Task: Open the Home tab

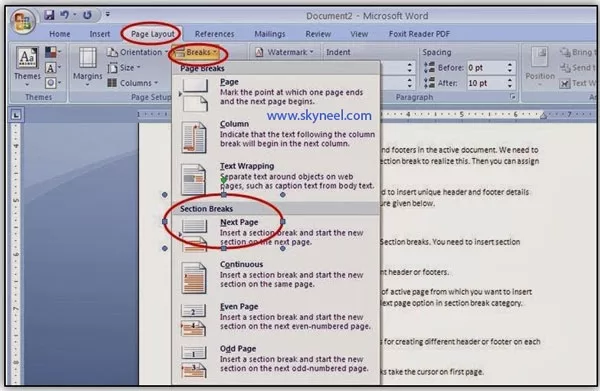Action: pyautogui.click(x=60, y=34)
